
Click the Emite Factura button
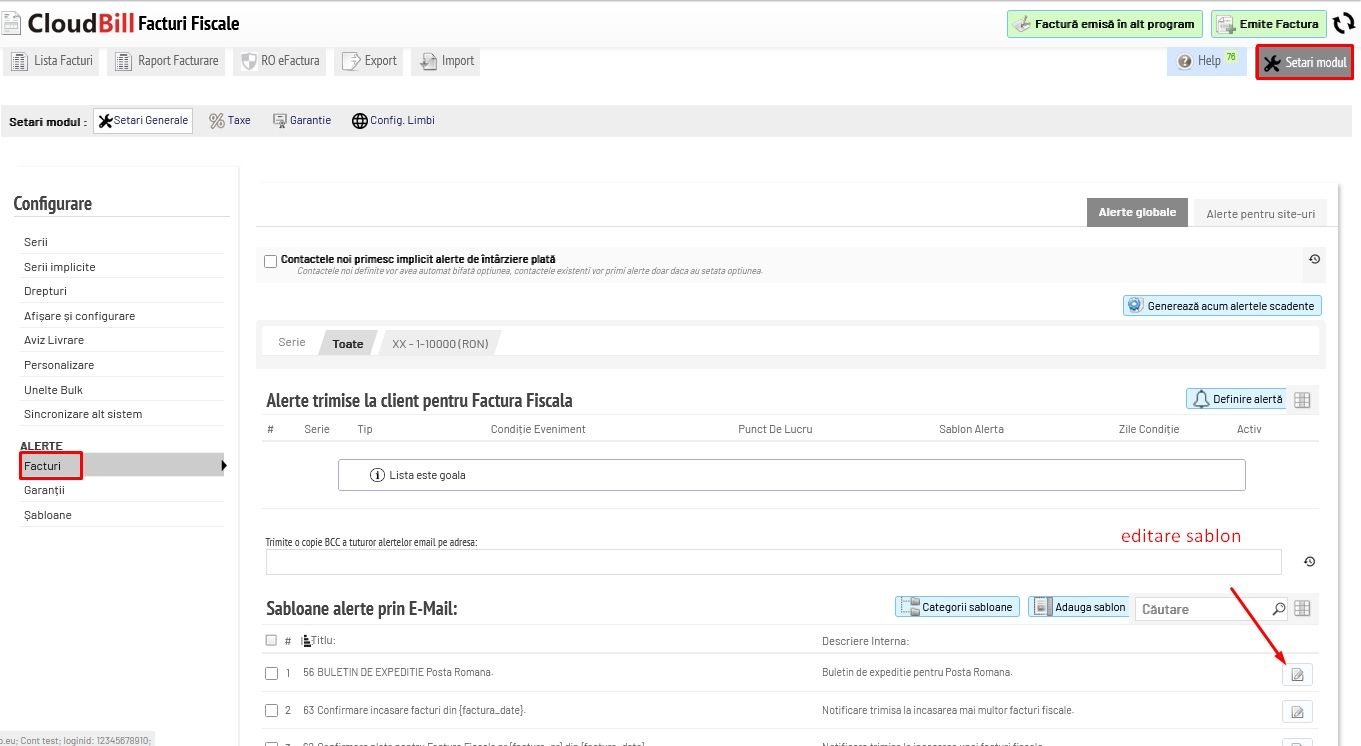pyautogui.click(x=1268, y=24)
